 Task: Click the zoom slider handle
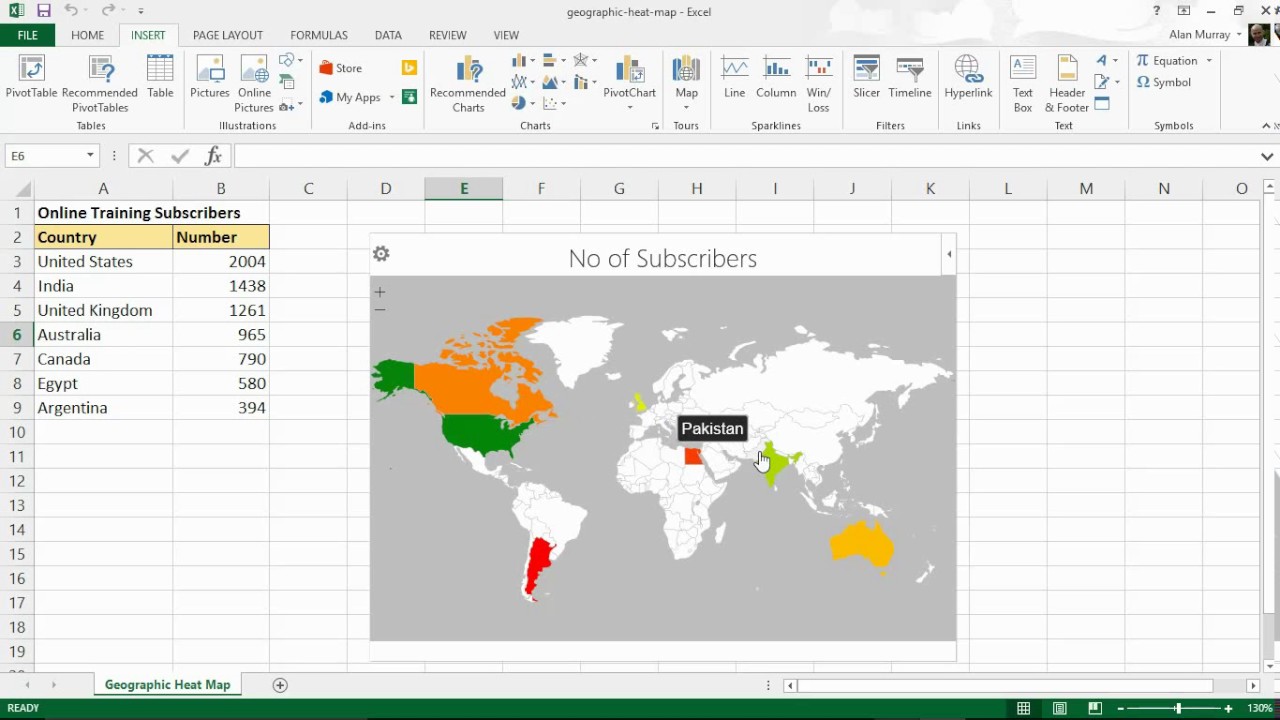pos(1177,708)
